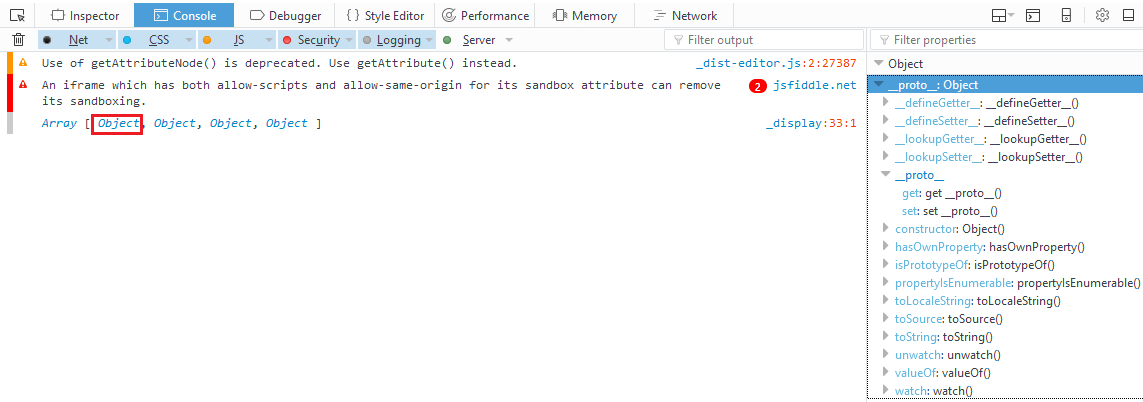The width and height of the screenshot is (1143, 402).
Task: Switch to the Inspector tab
Action: pyautogui.click(x=85, y=15)
